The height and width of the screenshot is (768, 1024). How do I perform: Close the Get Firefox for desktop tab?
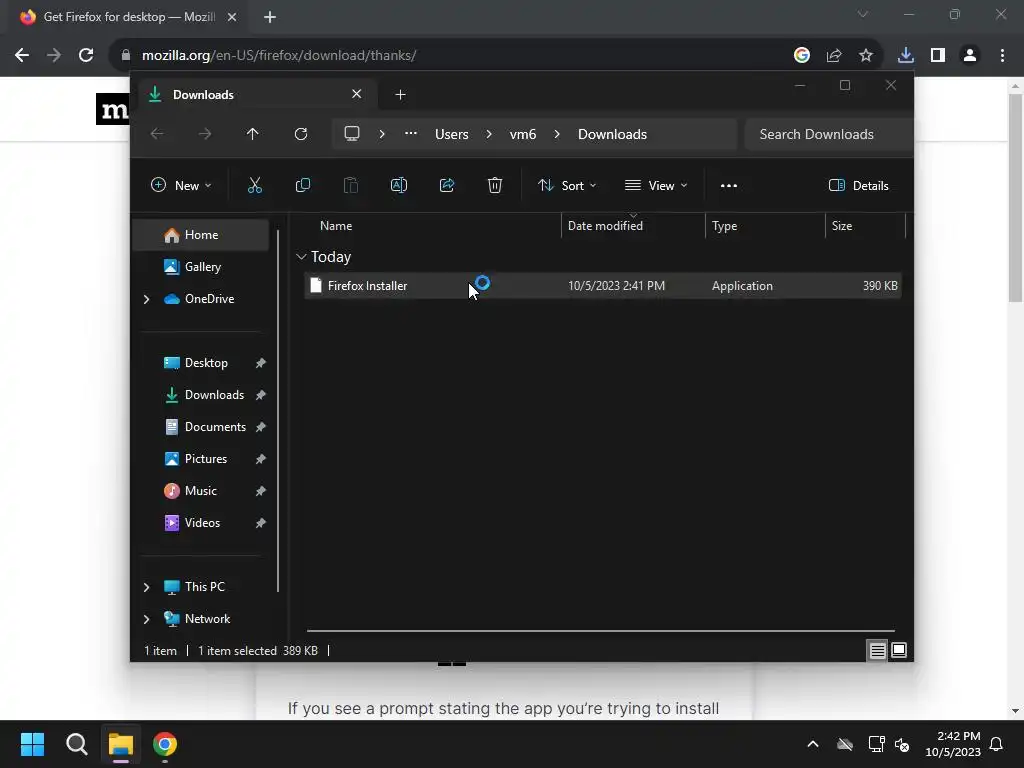coord(232,17)
